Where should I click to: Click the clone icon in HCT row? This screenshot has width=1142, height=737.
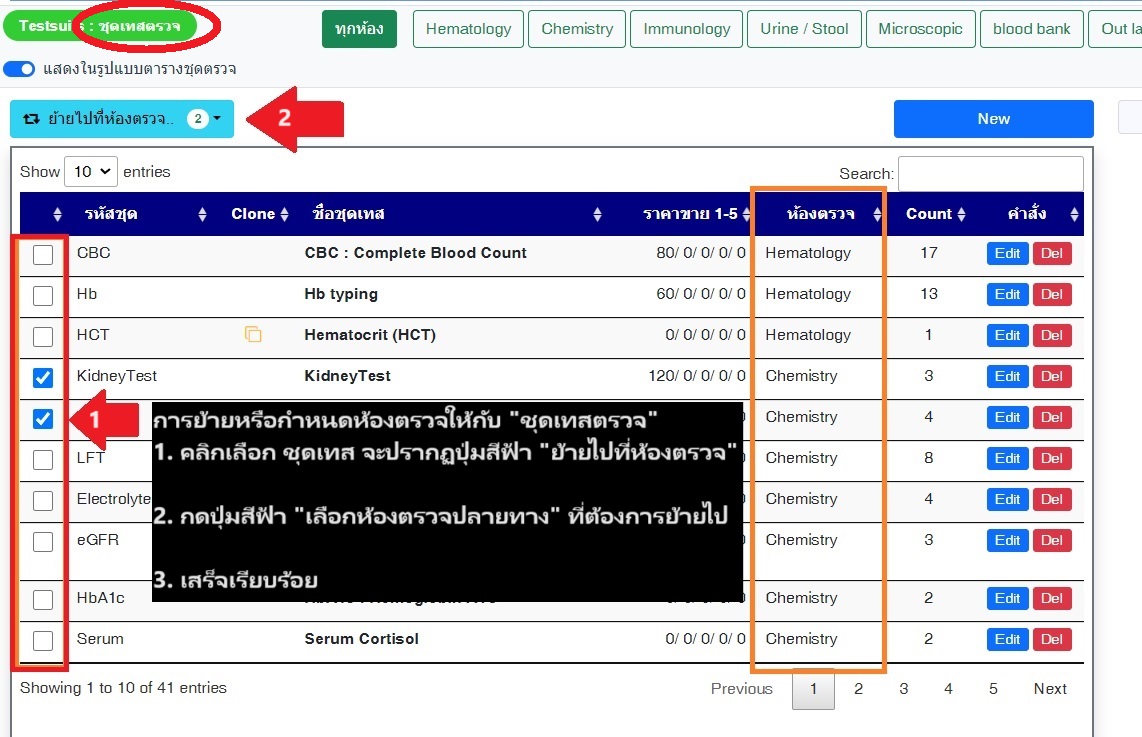point(253,334)
